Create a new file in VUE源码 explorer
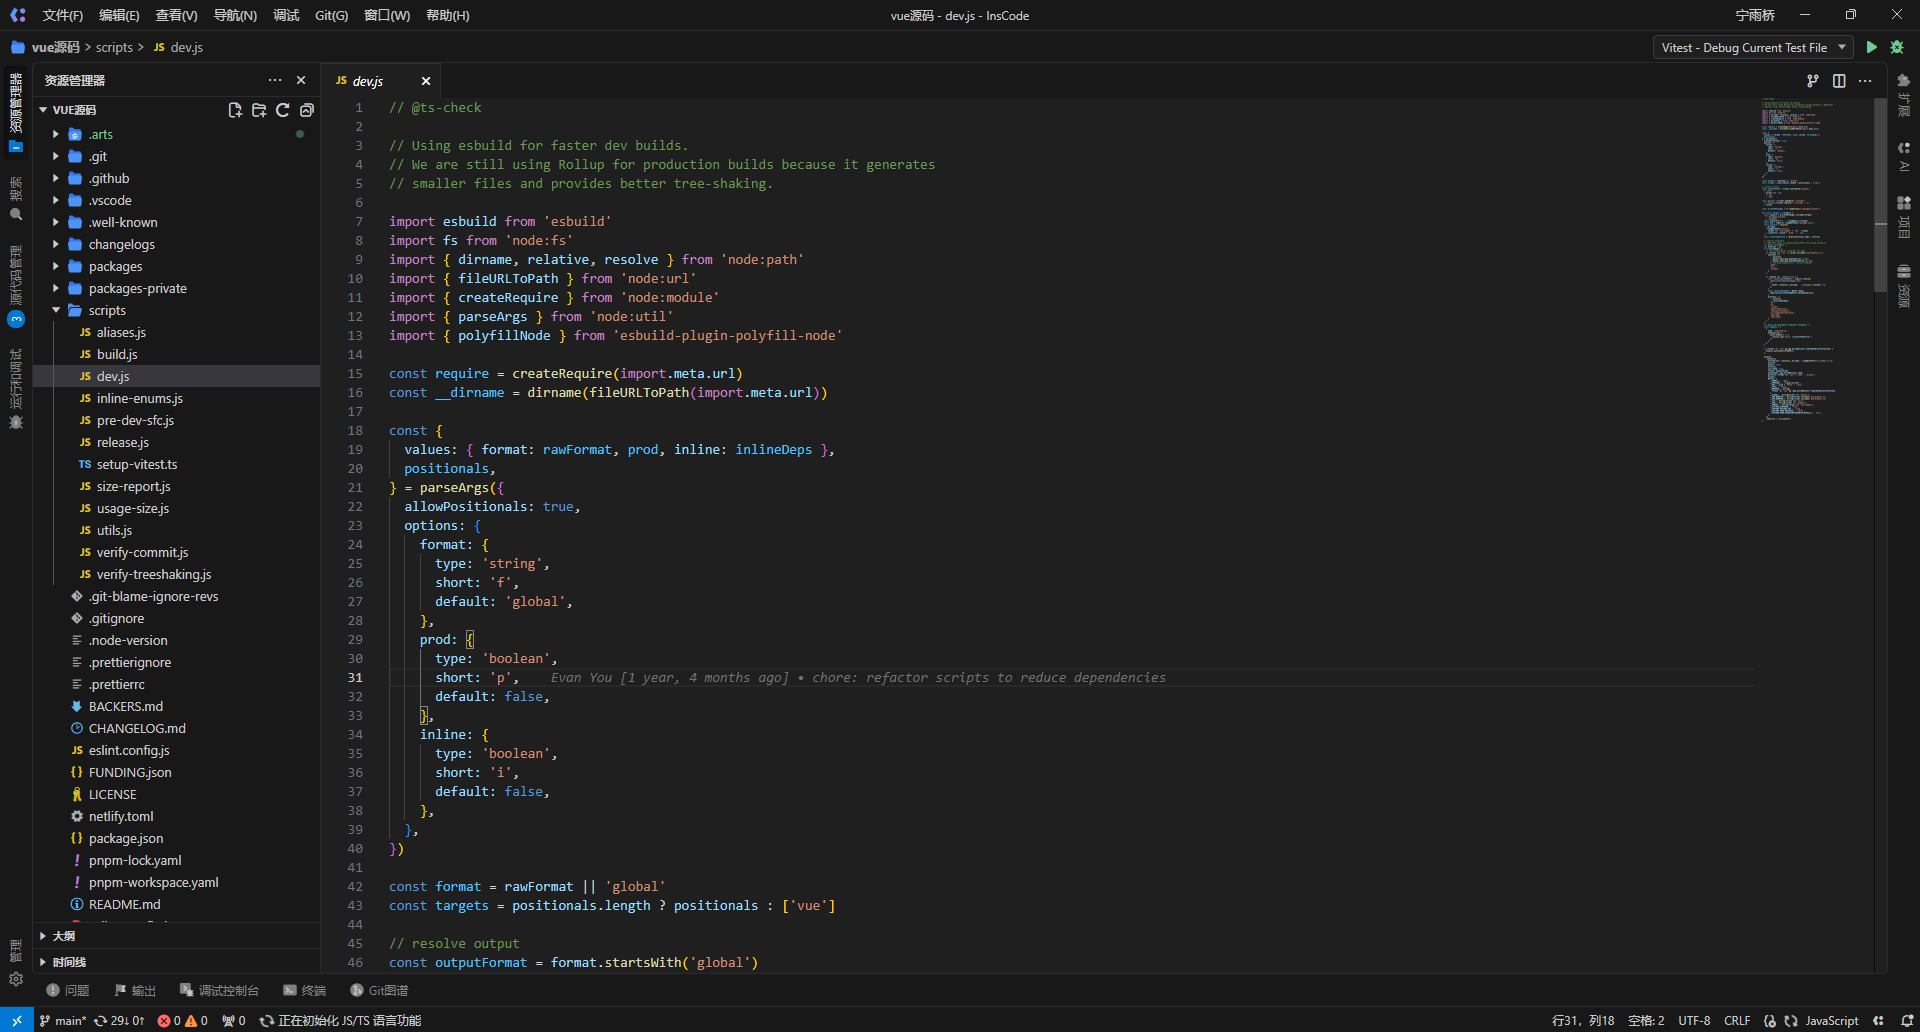Image resolution: width=1920 pixels, height=1032 pixels. pyautogui.click(x=235, y=110)
